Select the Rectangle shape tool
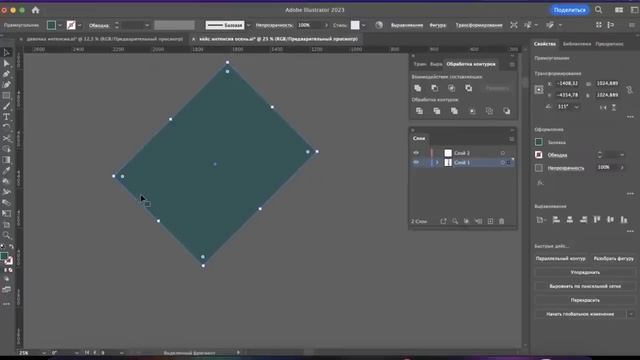This screenshot has width=640, height=360. pos(6,96)
